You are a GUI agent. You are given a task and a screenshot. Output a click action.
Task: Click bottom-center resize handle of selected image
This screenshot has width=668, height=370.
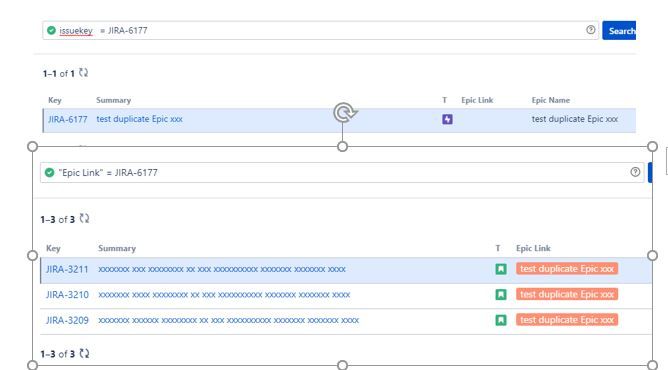[x=342, y=365]
